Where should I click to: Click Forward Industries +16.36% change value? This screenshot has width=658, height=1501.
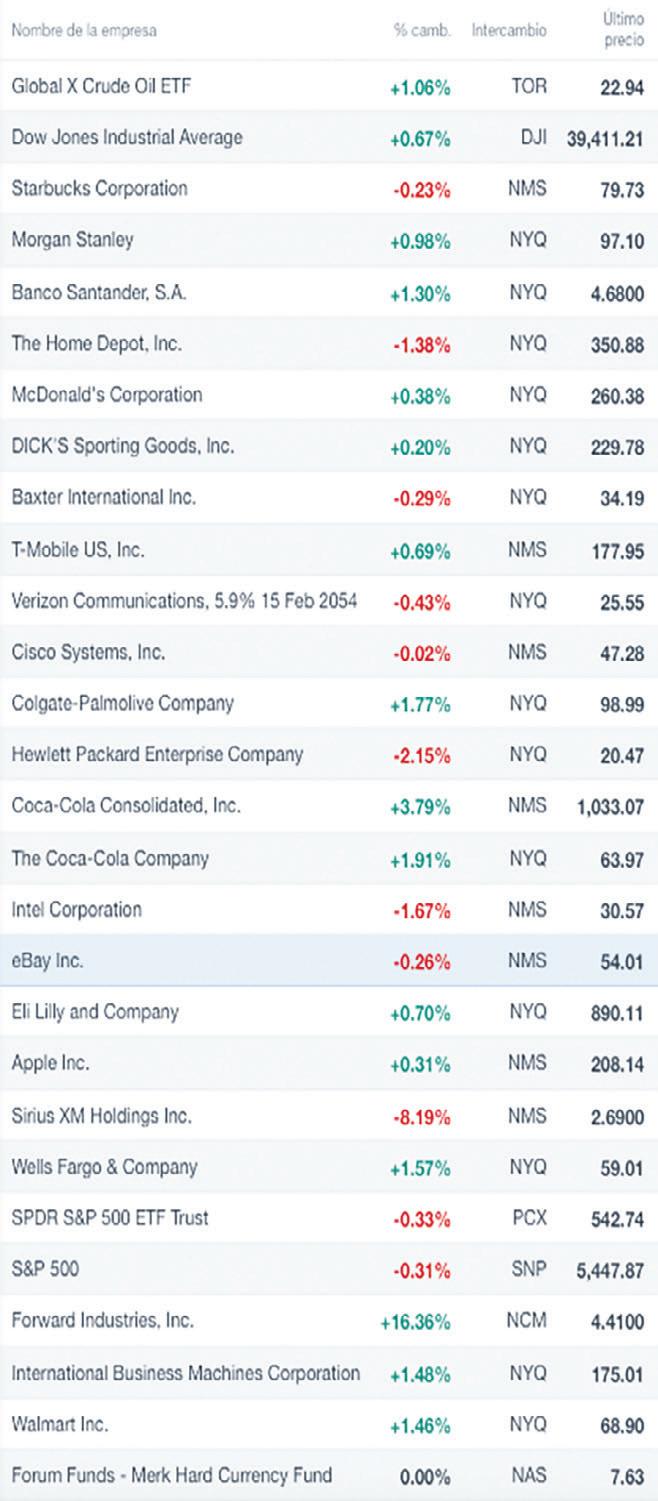coord(415,1321)
